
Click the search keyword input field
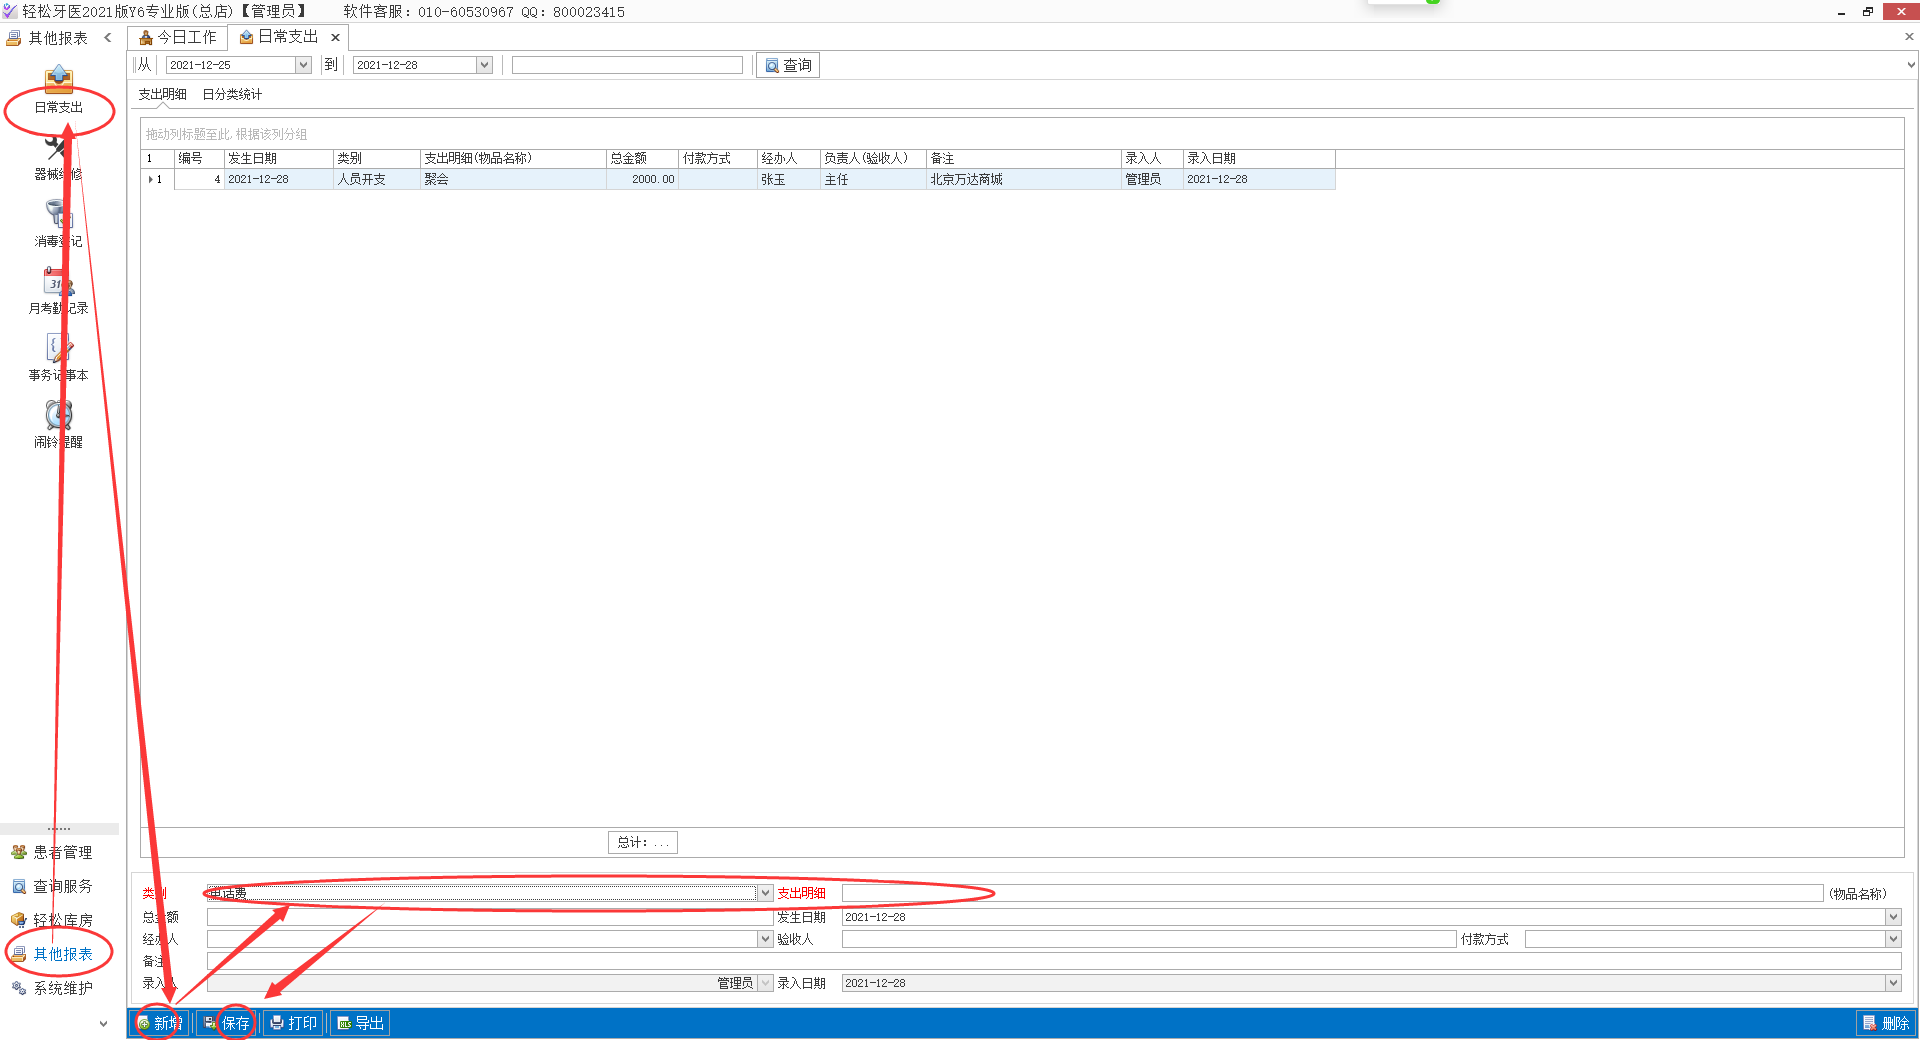coord(627,65)
